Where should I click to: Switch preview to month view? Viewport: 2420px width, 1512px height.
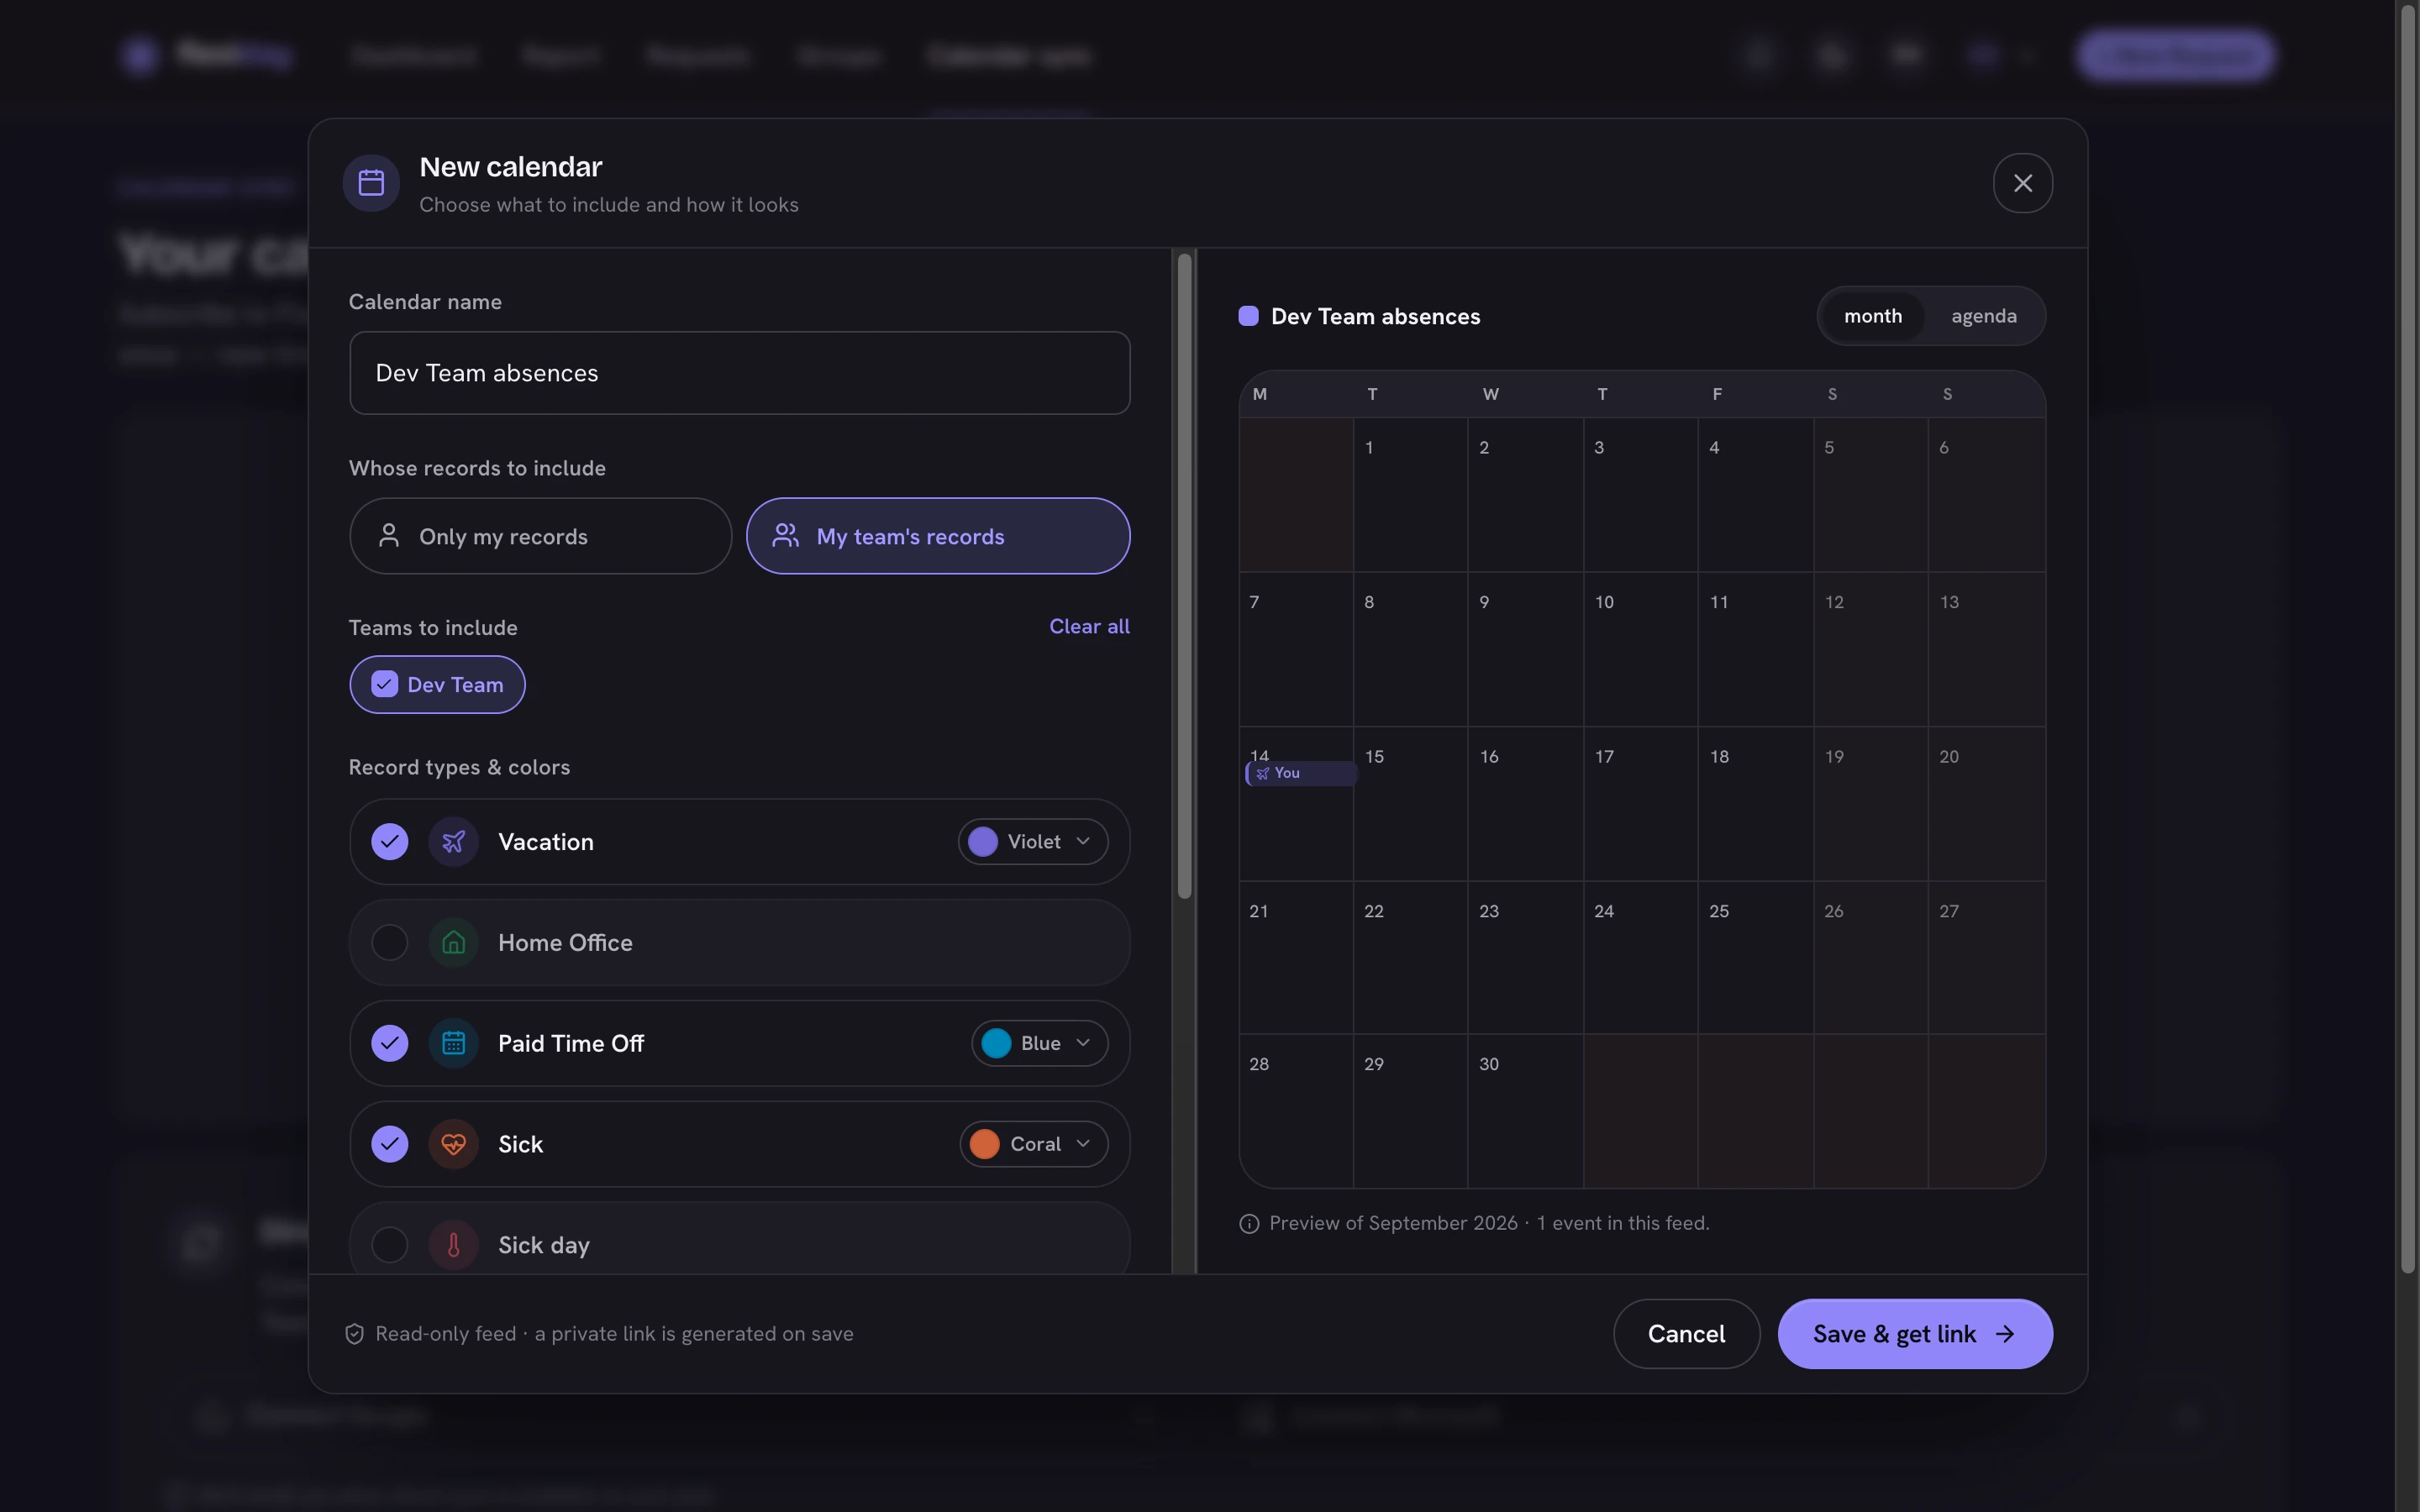[x=1872, y=316]
